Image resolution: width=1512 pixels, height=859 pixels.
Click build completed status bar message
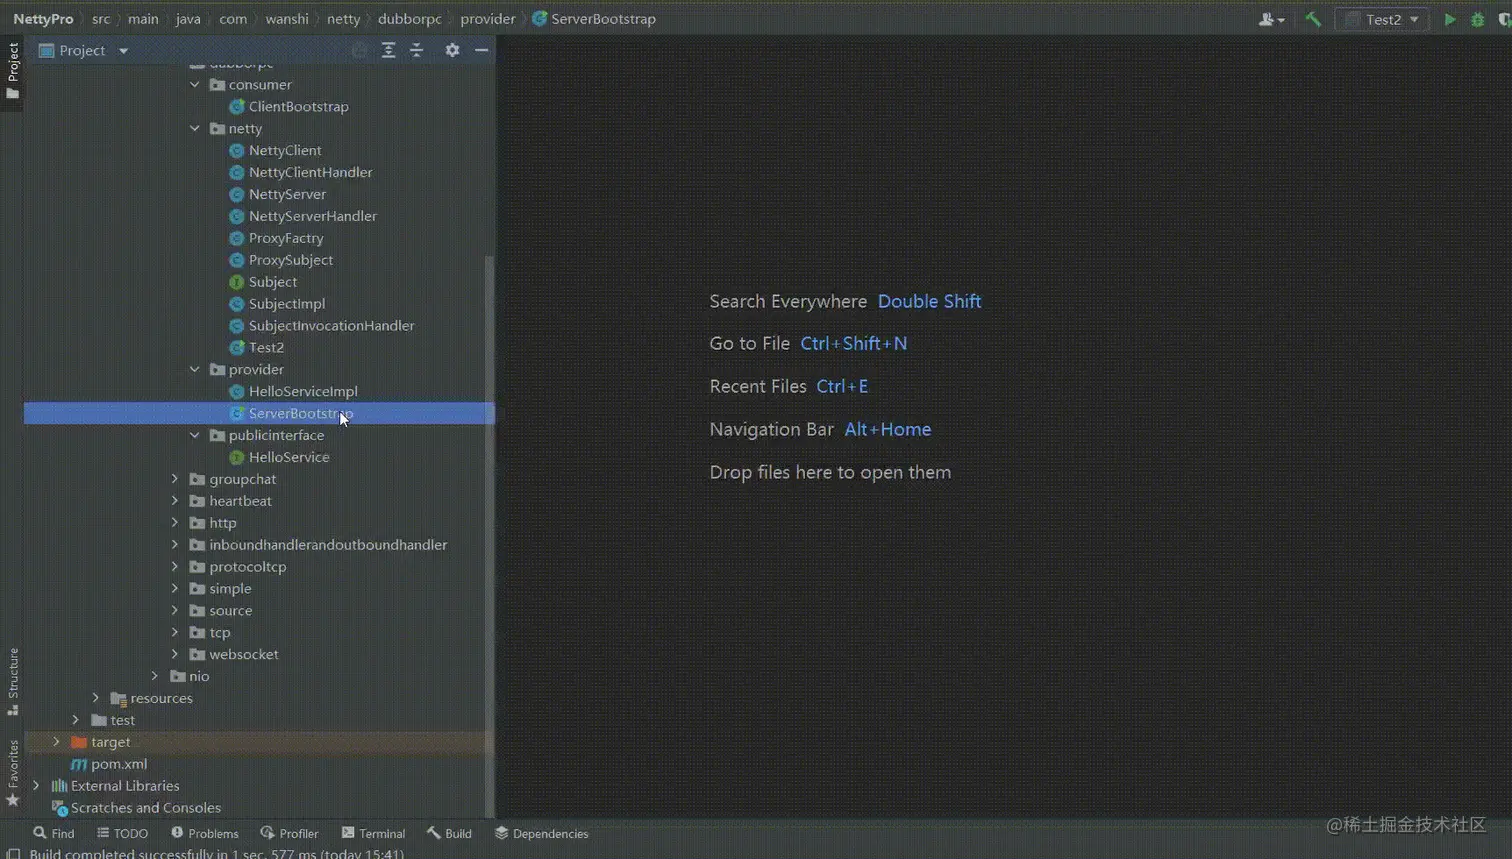click(217, 854)
